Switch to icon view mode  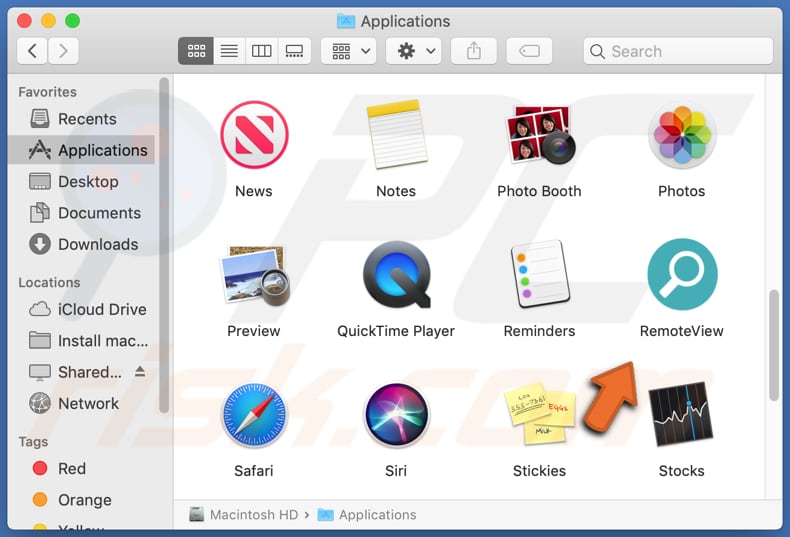[196, 51]
